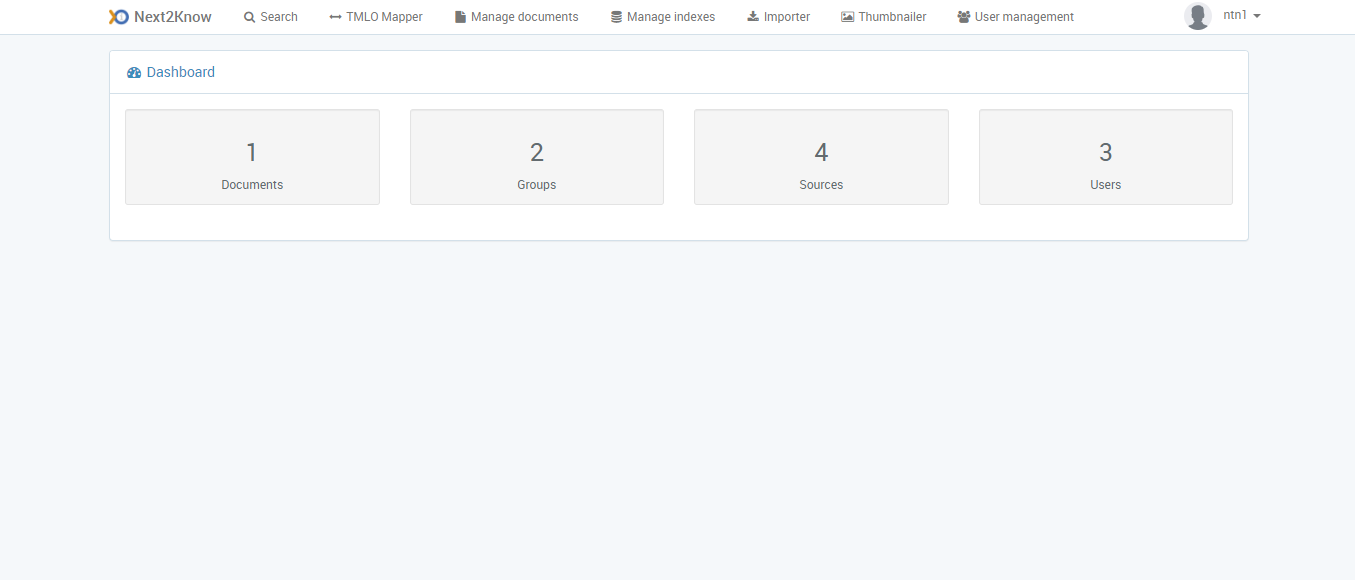Click the users icon beside User management
Viewport: 1355px width, 580px height.
[x=963, y=17]
